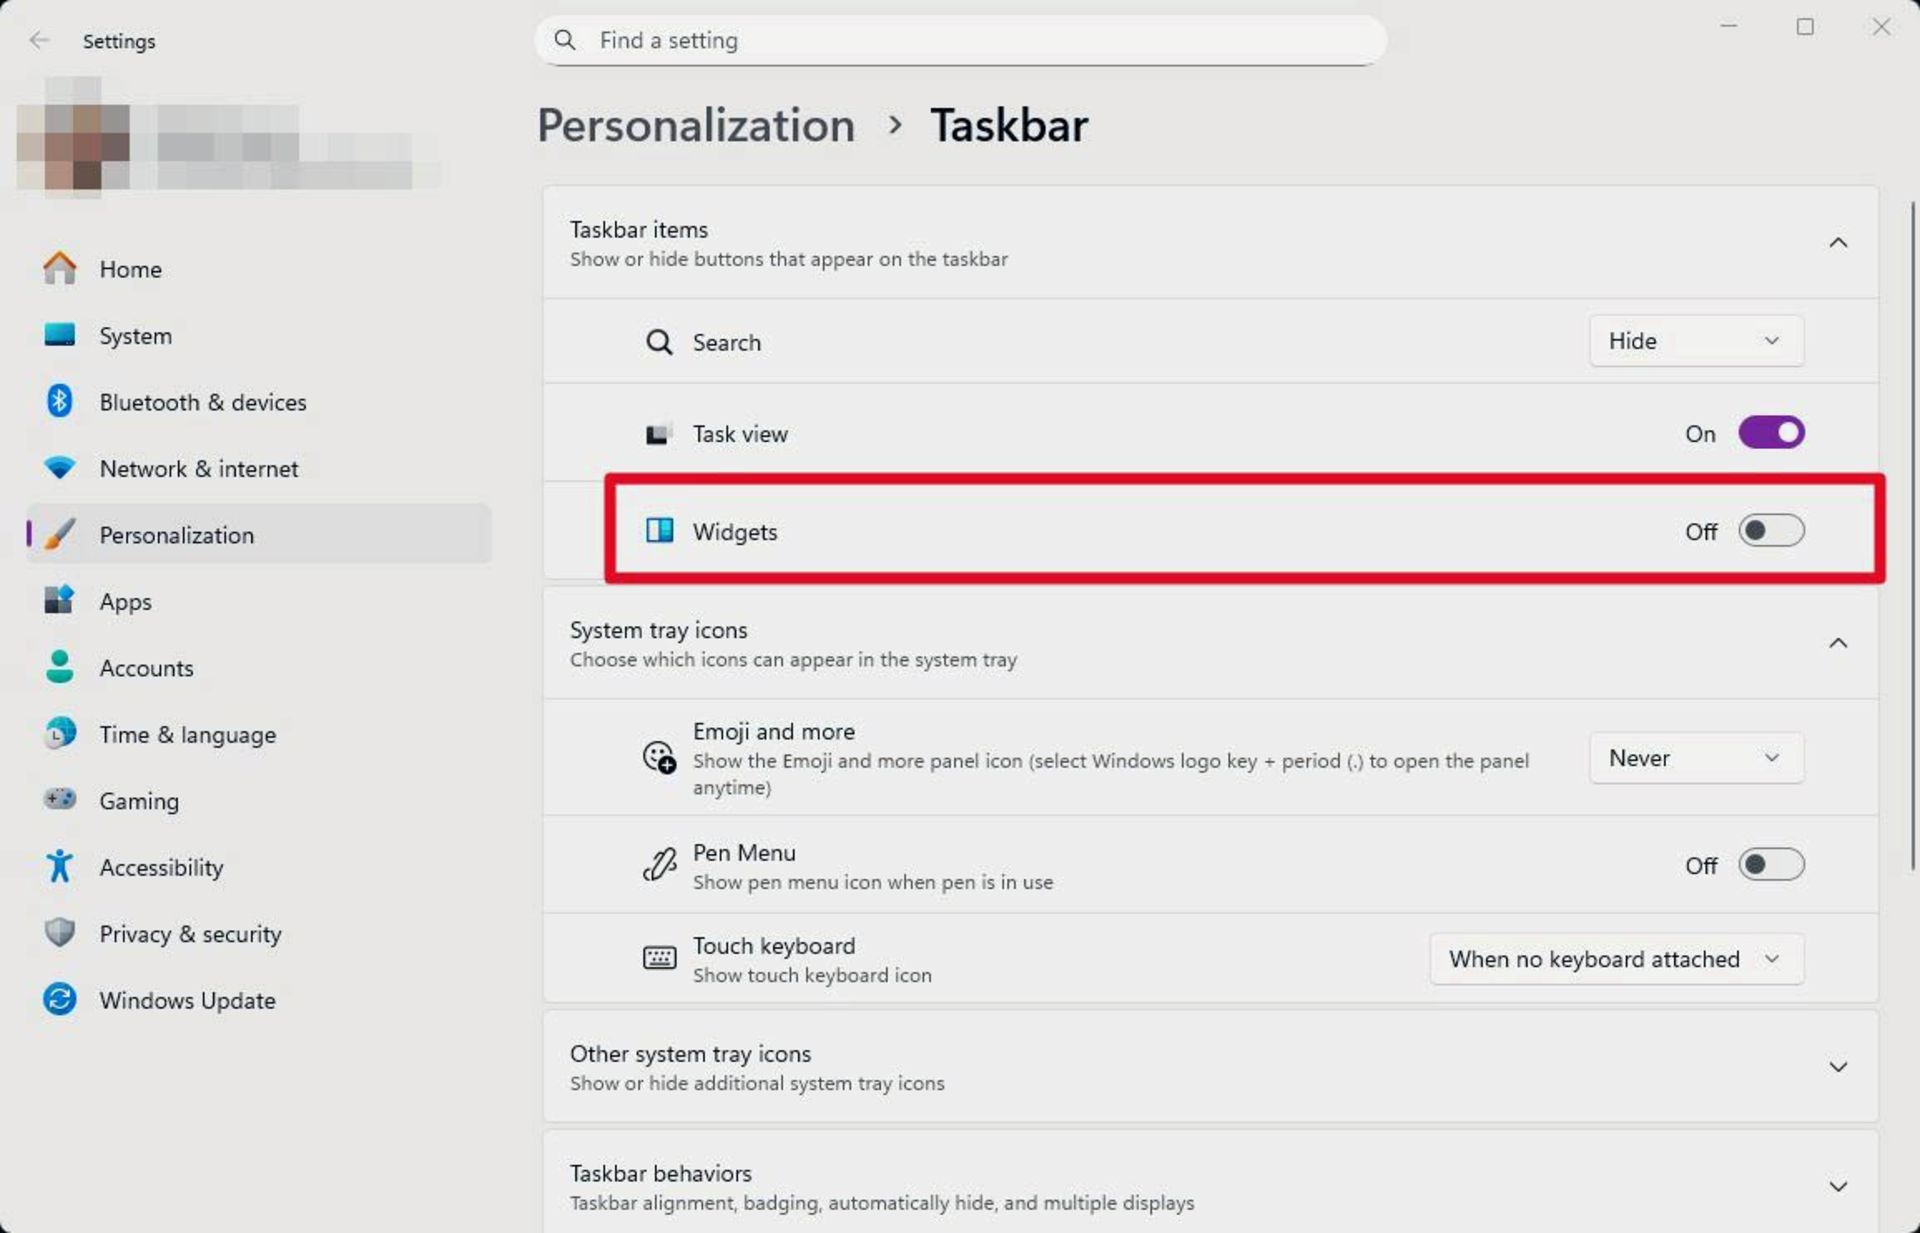Open the Apps settings page

coord(126,602)
